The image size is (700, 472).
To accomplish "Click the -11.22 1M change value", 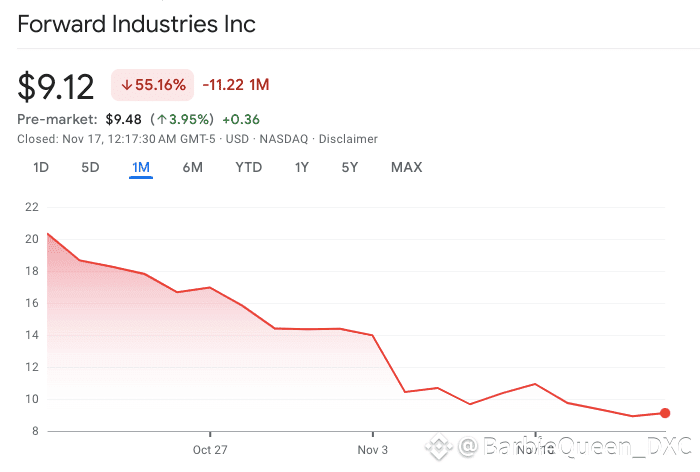I will pyautogui.click(x=235, y=85).
